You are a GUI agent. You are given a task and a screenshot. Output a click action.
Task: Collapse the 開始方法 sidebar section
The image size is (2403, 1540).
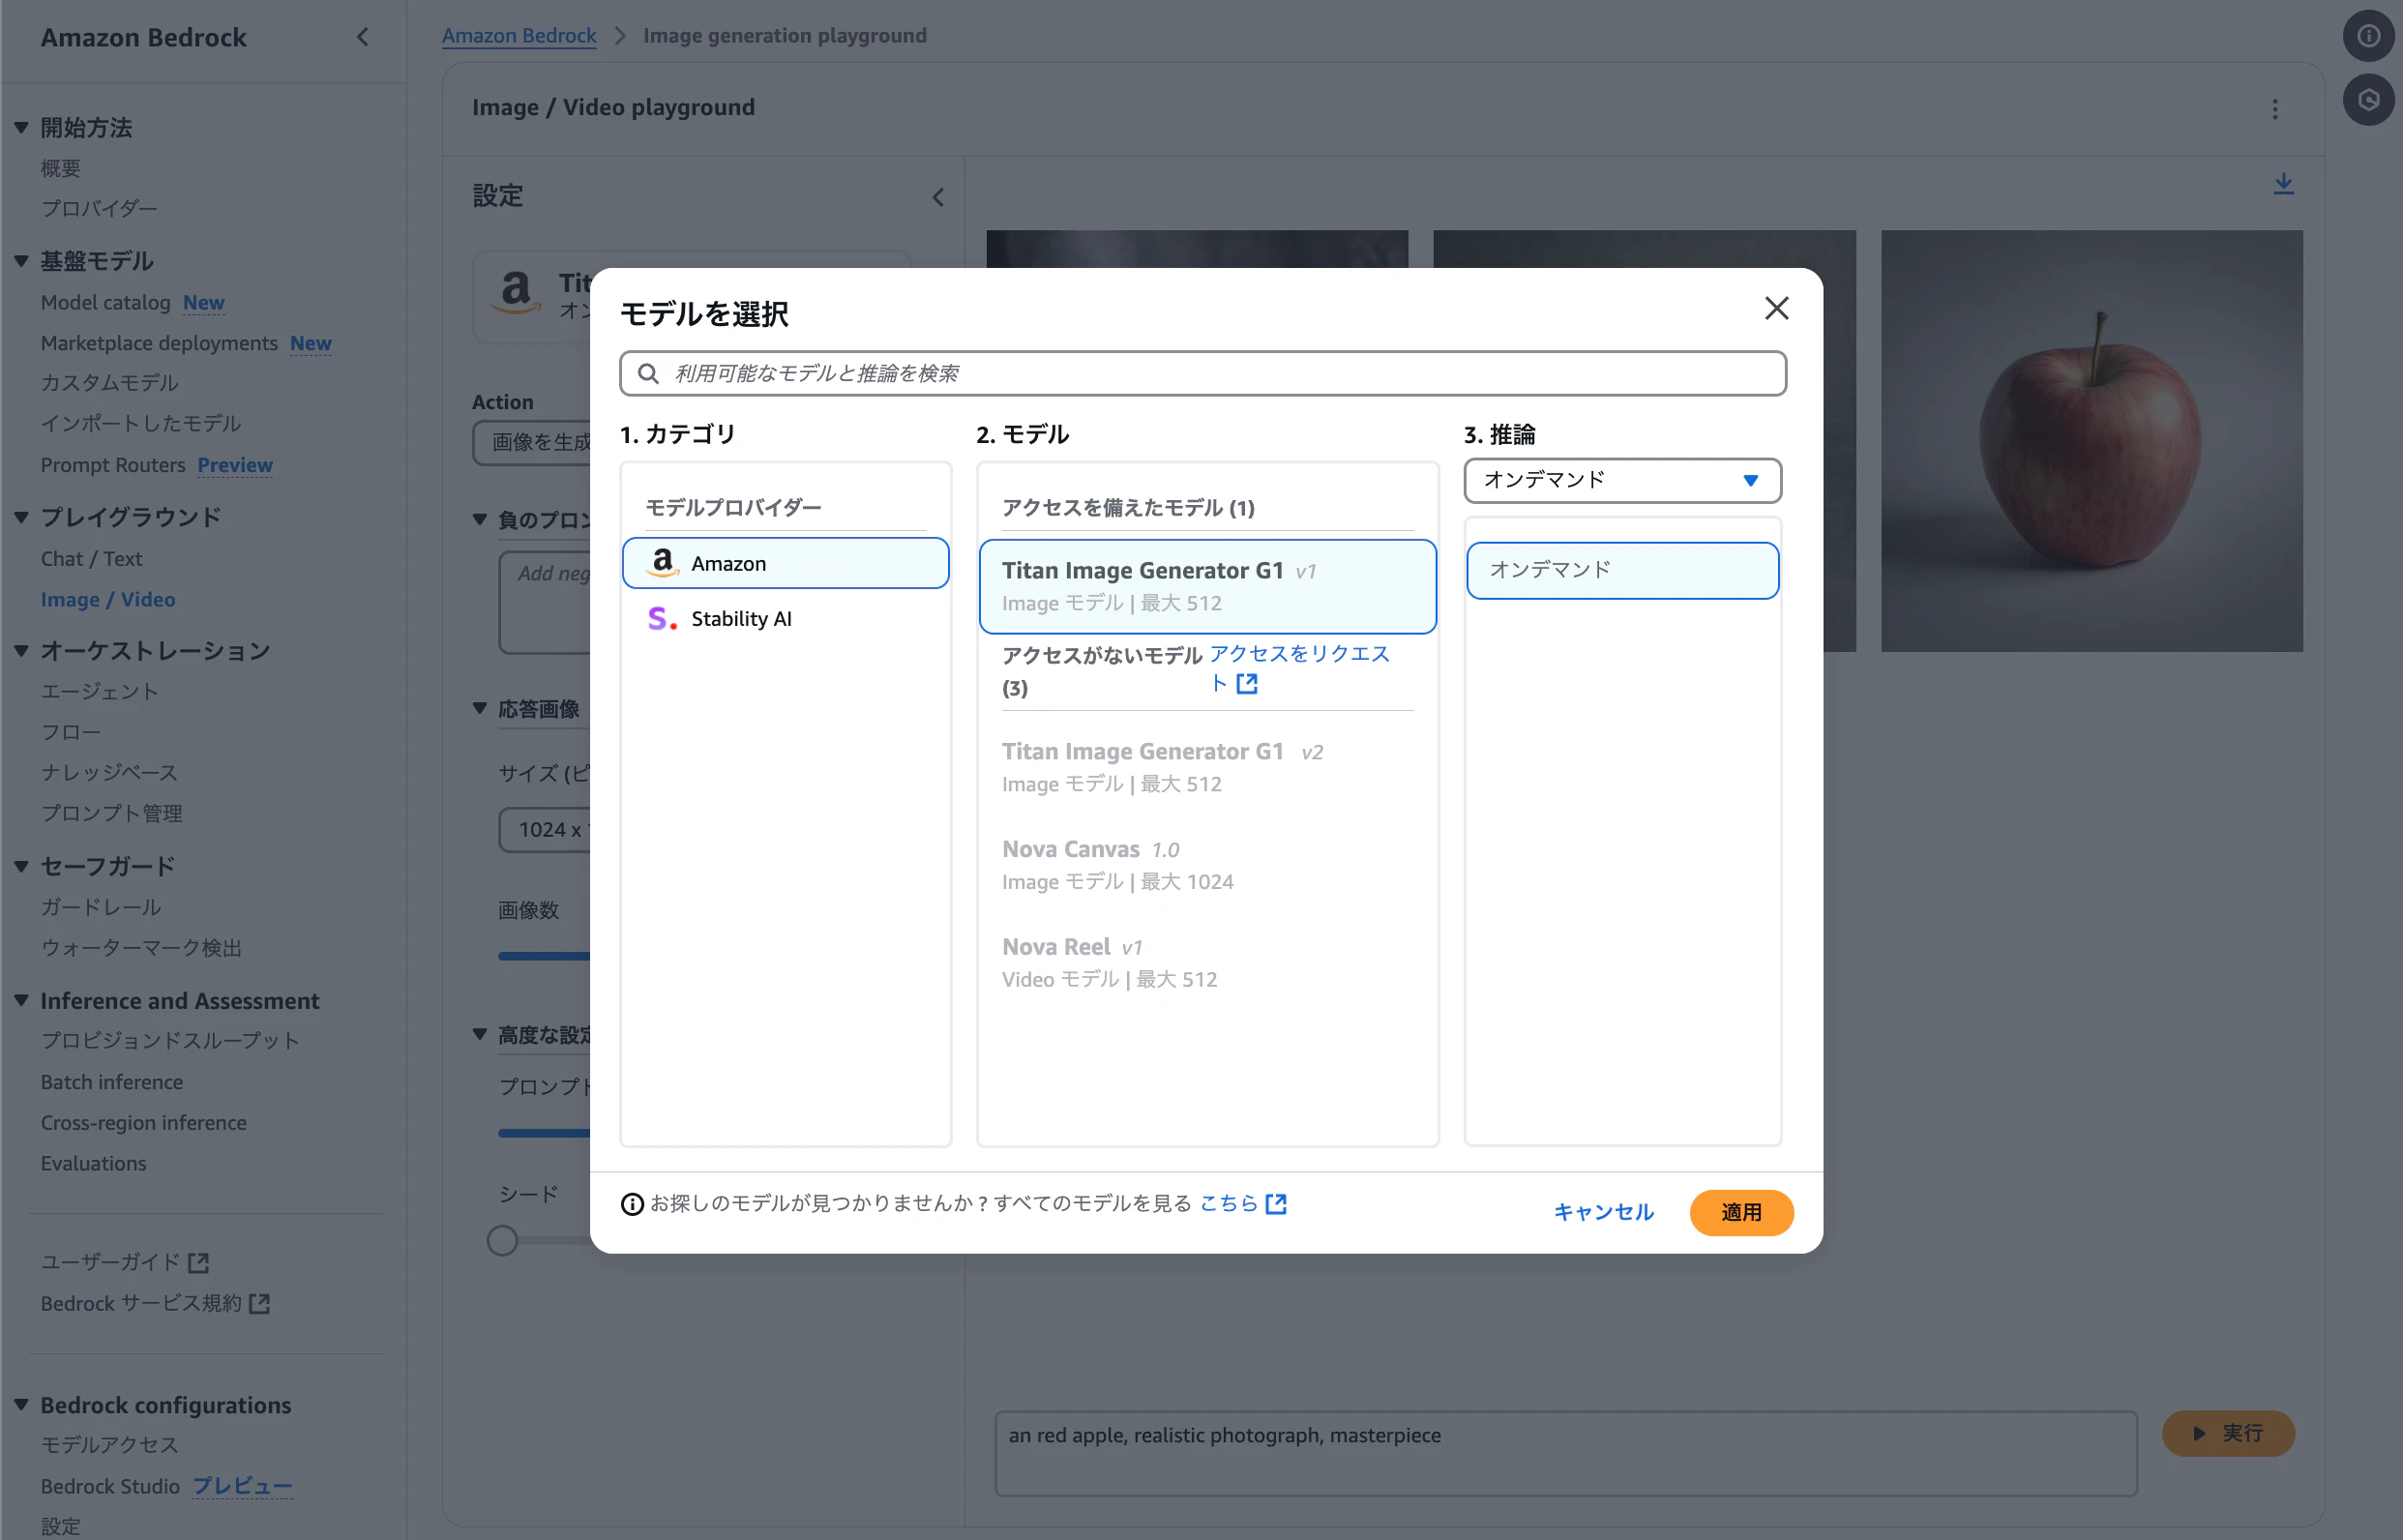tap(21, 128)
